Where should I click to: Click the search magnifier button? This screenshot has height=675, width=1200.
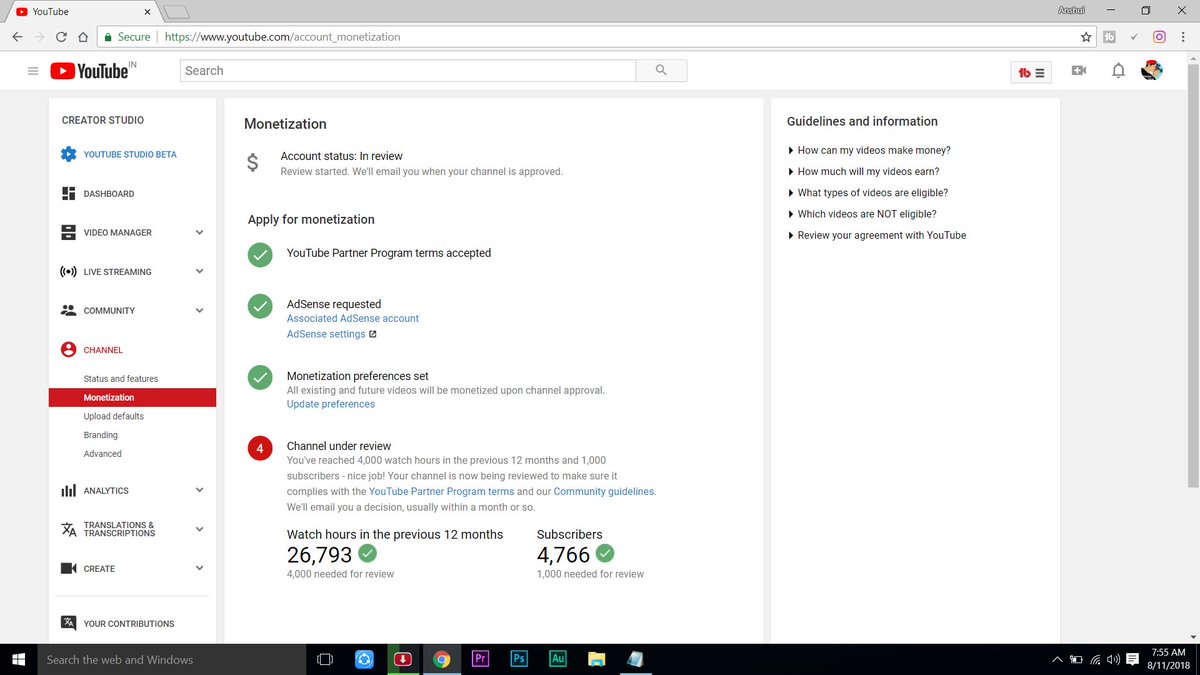[x=661, y=71]
